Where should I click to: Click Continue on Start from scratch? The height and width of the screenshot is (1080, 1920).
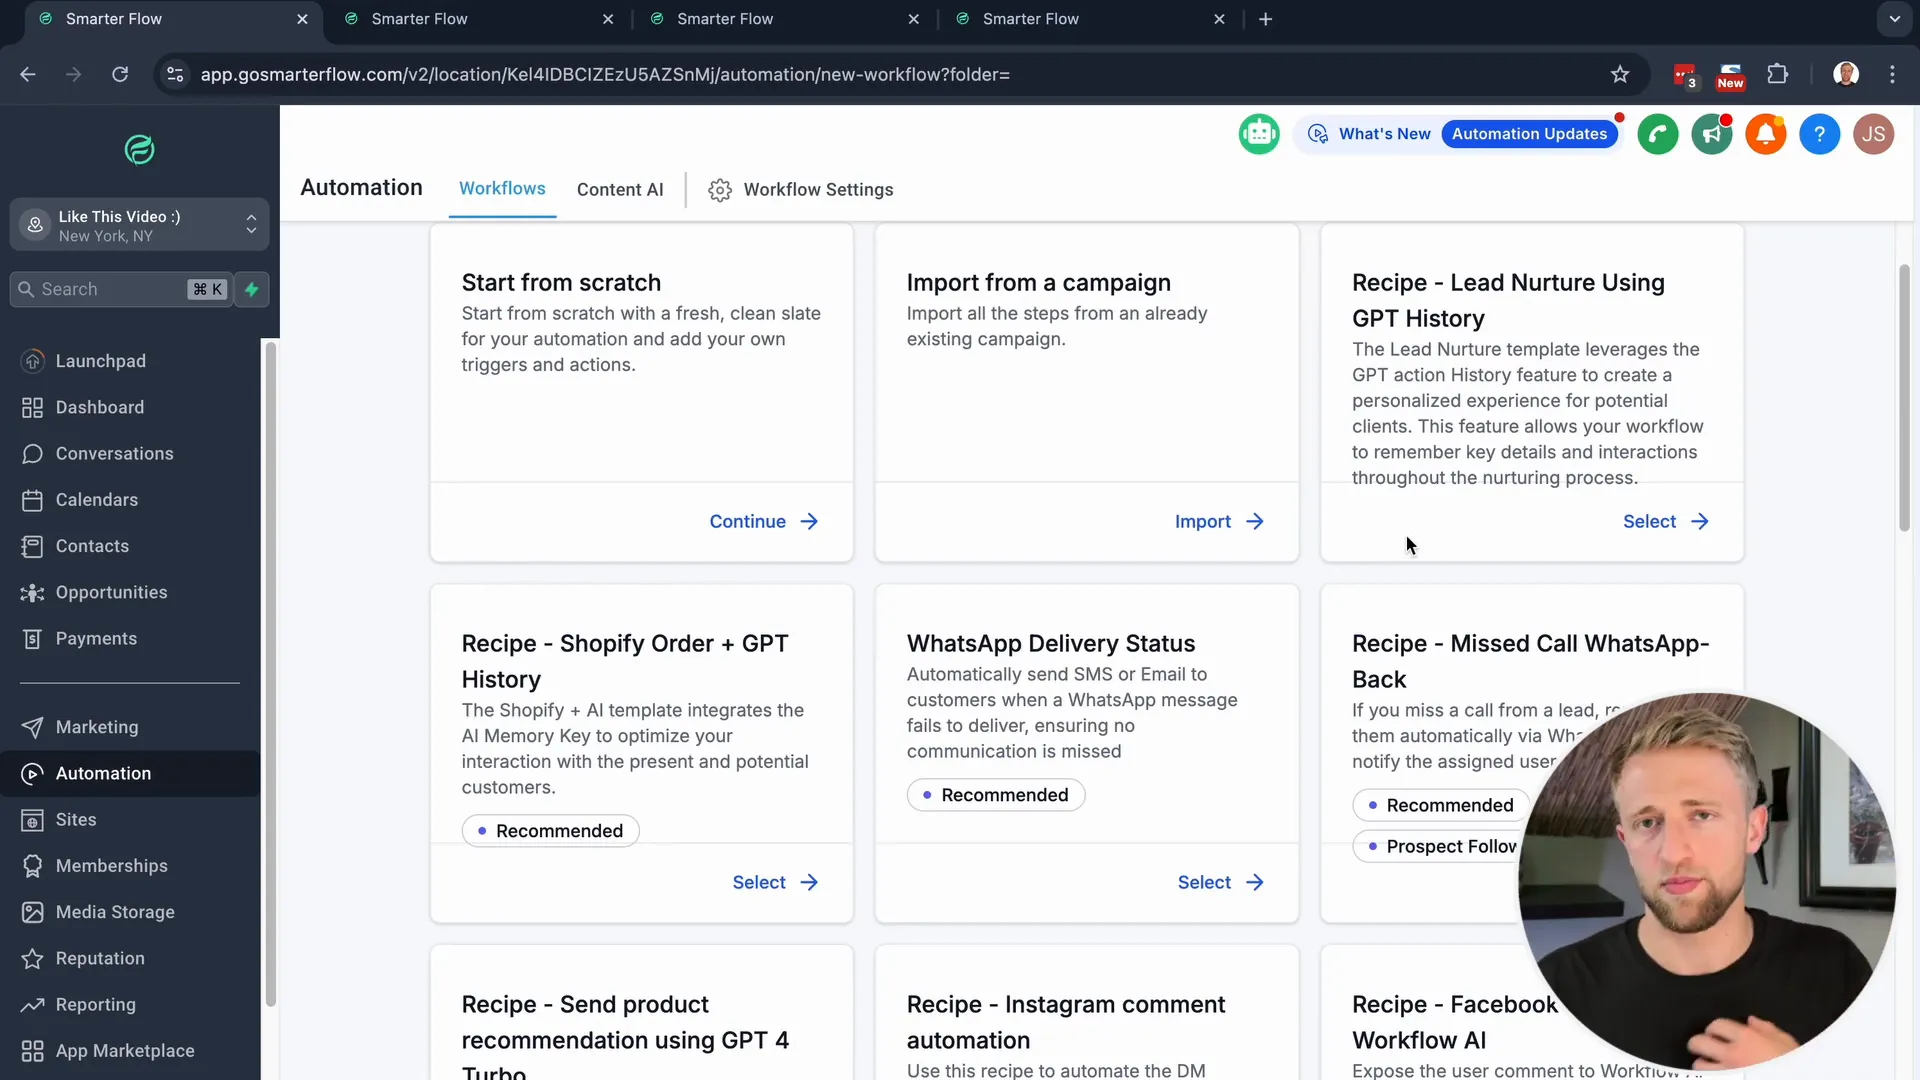click(764, 522)
